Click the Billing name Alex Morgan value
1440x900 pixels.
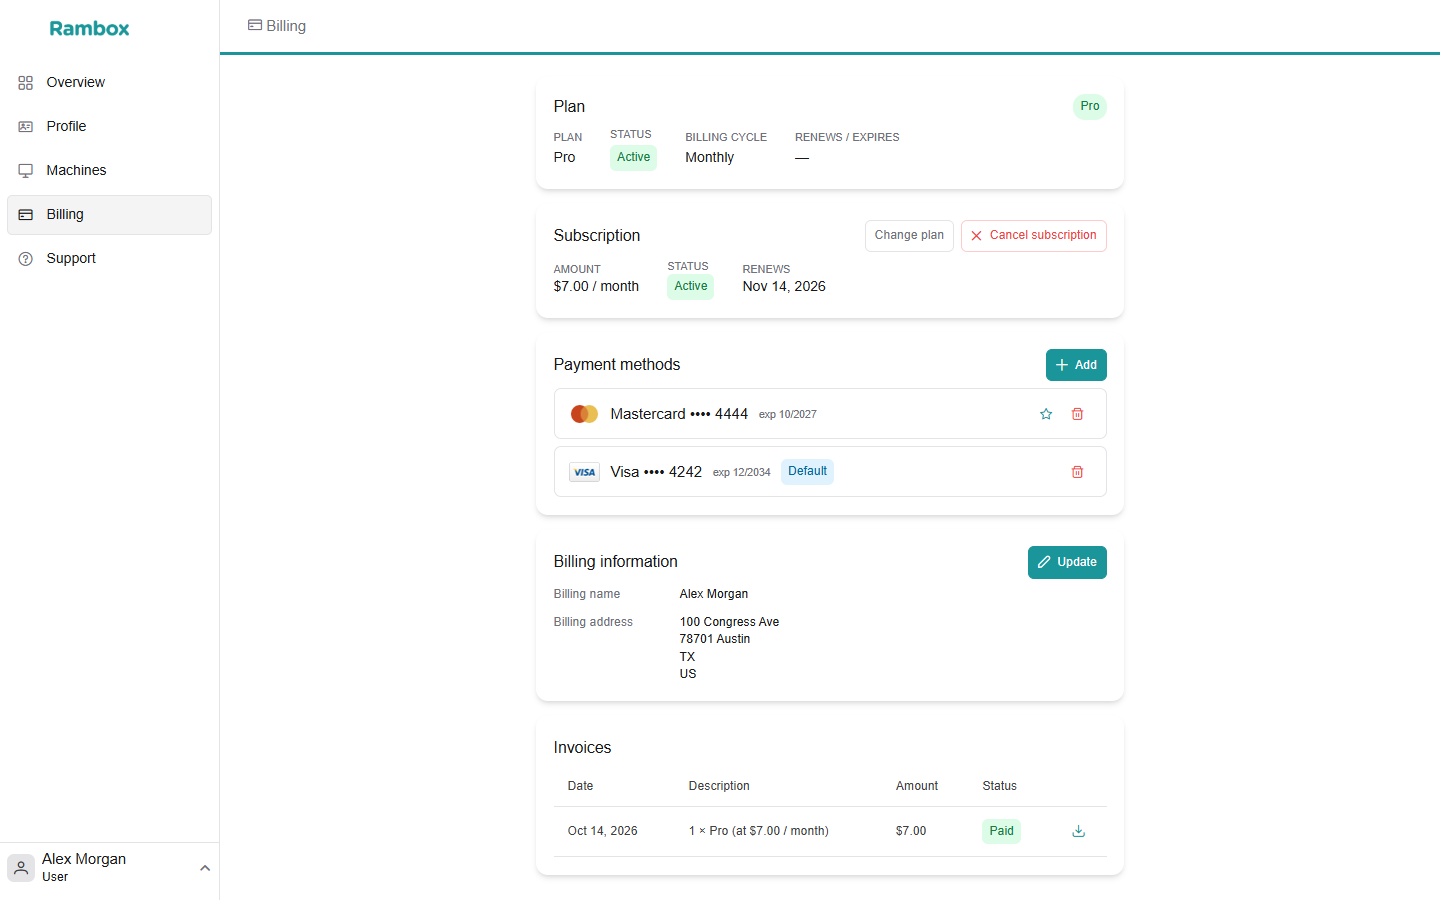click(713, 594)
